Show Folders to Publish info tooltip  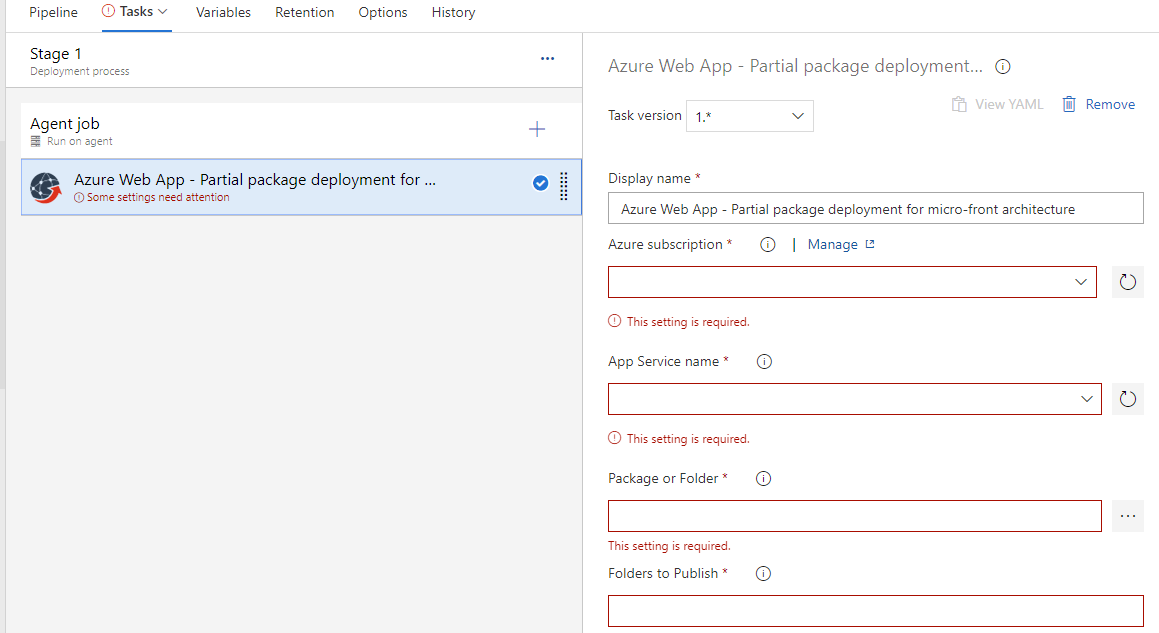tap(764, 573)
